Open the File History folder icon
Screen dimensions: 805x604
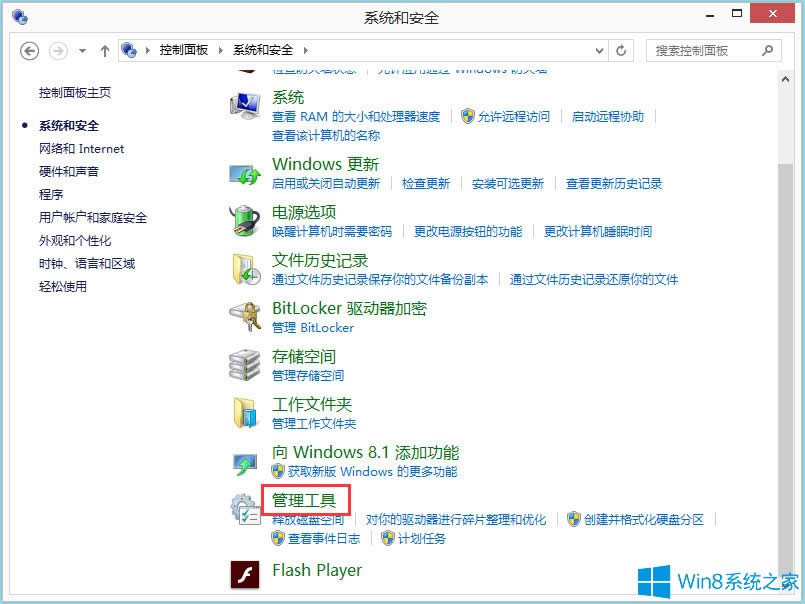point(245,269)
